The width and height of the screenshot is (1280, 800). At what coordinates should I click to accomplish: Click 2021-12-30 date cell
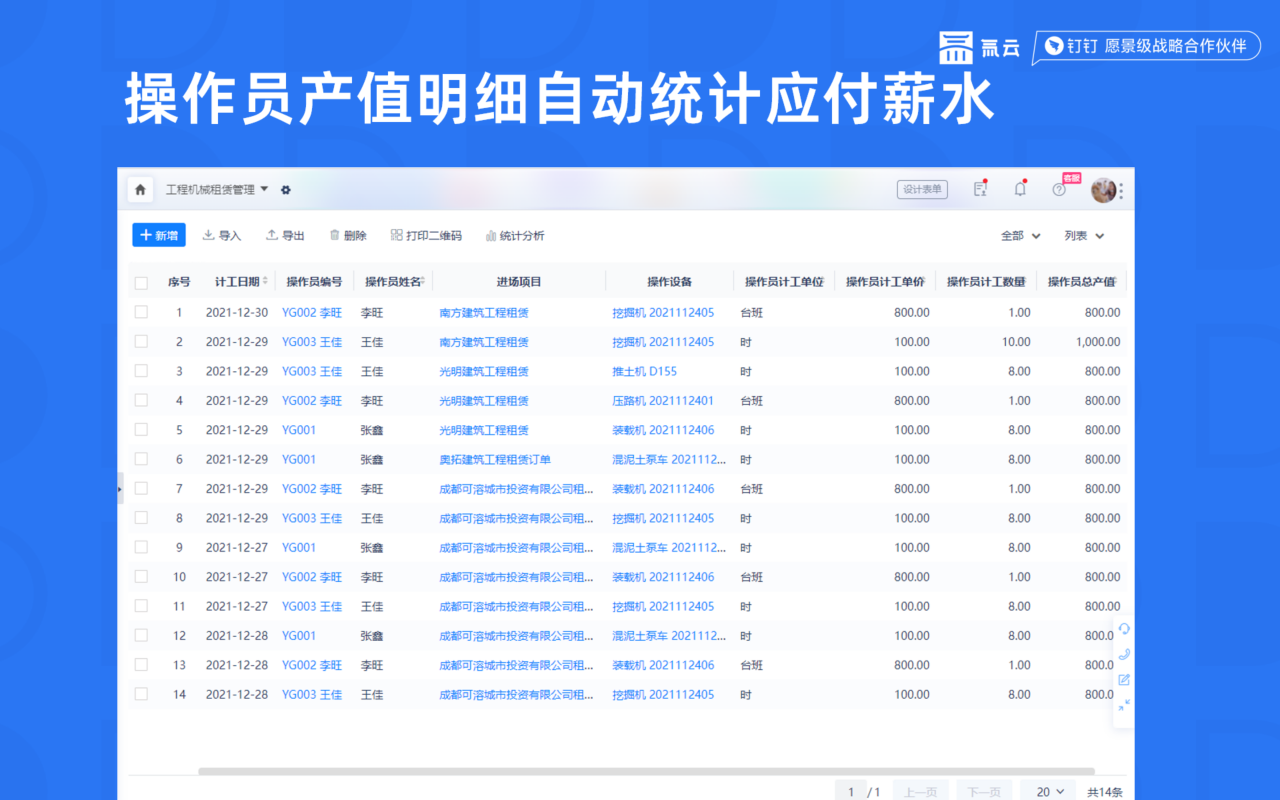click(237, 313)
